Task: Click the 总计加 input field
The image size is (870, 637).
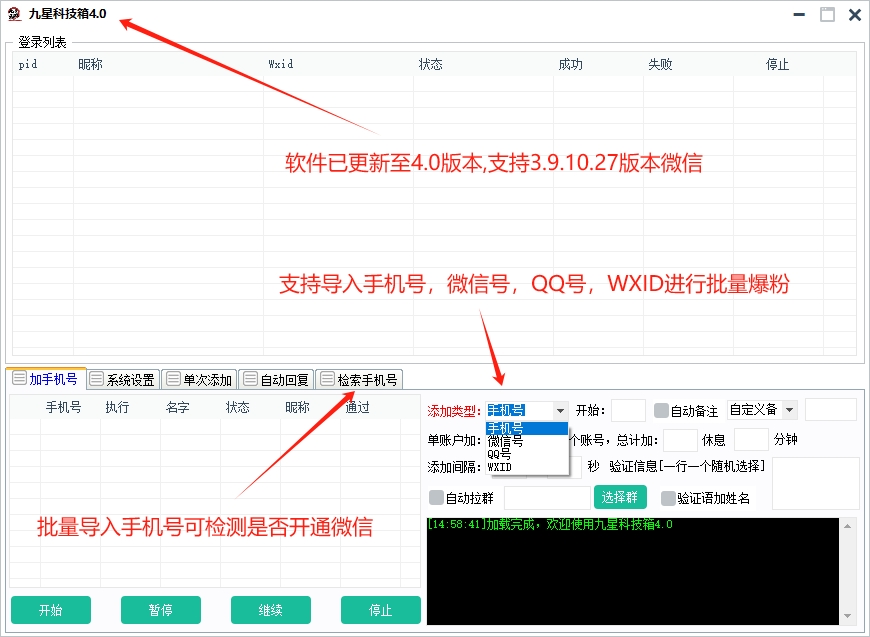Action: click(680, 440)
